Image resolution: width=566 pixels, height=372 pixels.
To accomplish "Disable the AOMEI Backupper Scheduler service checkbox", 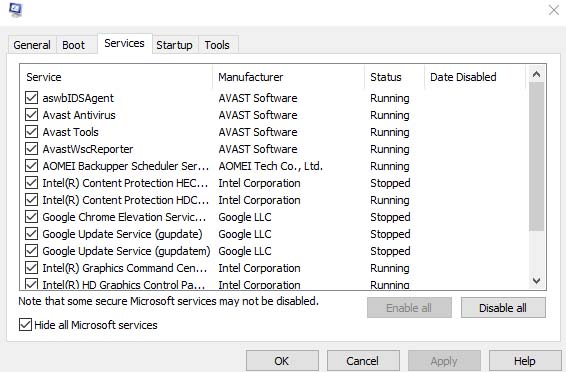I will (x=31, y=165).
